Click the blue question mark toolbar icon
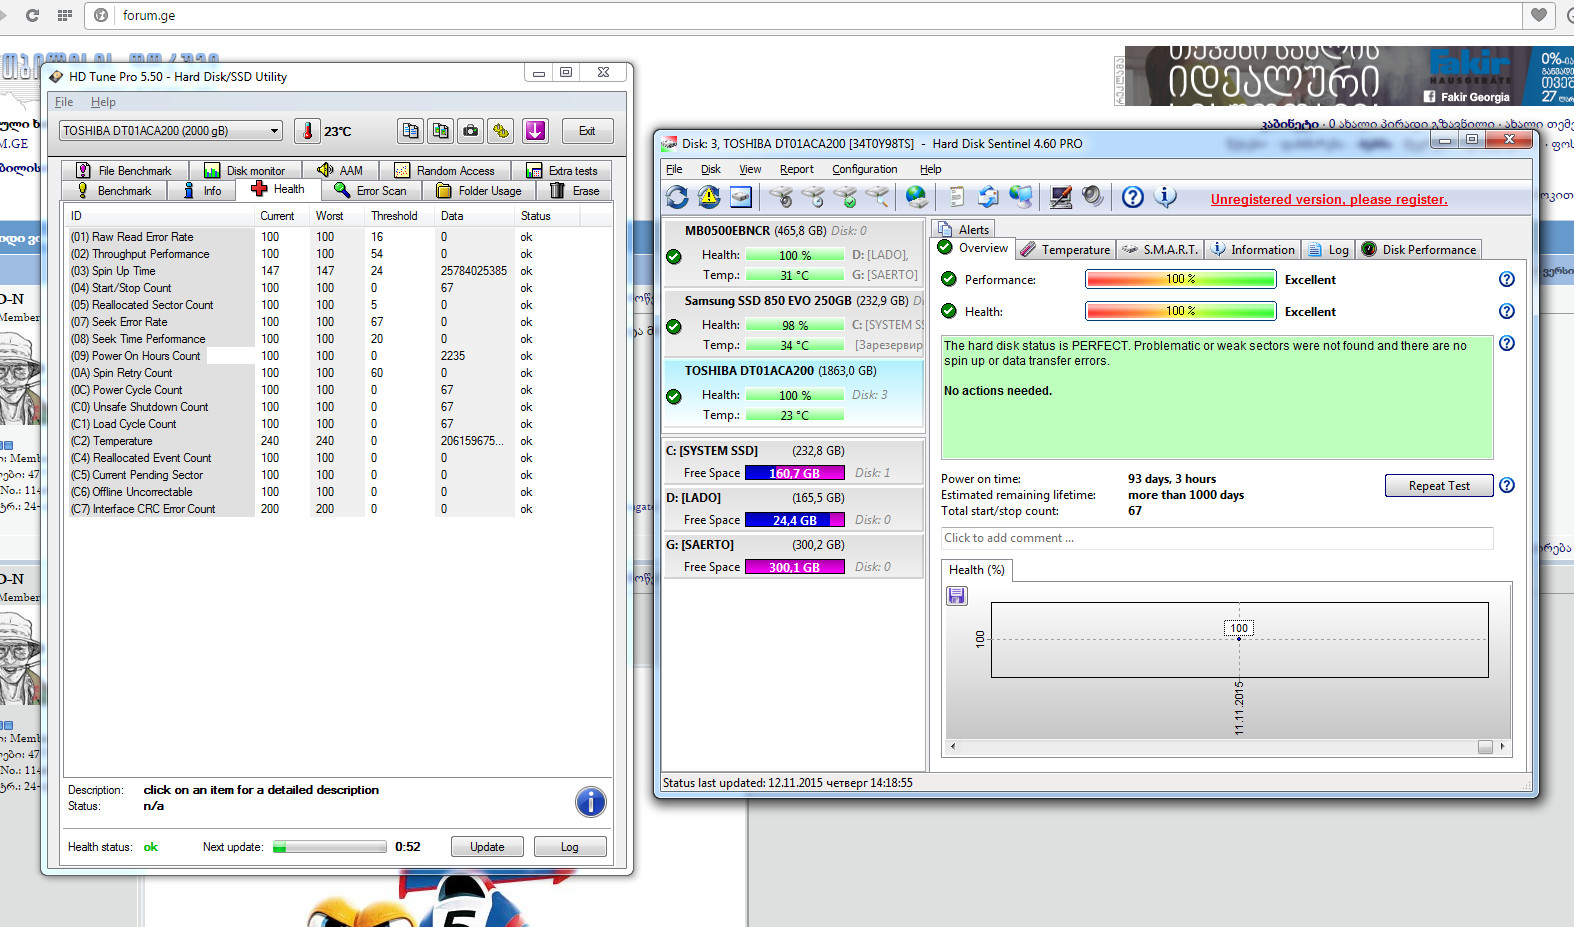The height and width of the screenshot is (927, 1574). click(1132, 197)
